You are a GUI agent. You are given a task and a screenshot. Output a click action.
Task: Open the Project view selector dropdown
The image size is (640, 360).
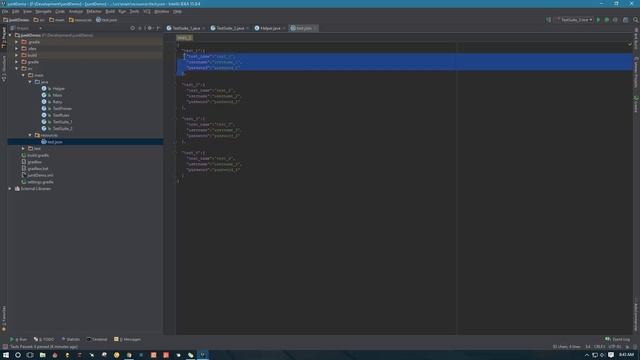point(26,28)
